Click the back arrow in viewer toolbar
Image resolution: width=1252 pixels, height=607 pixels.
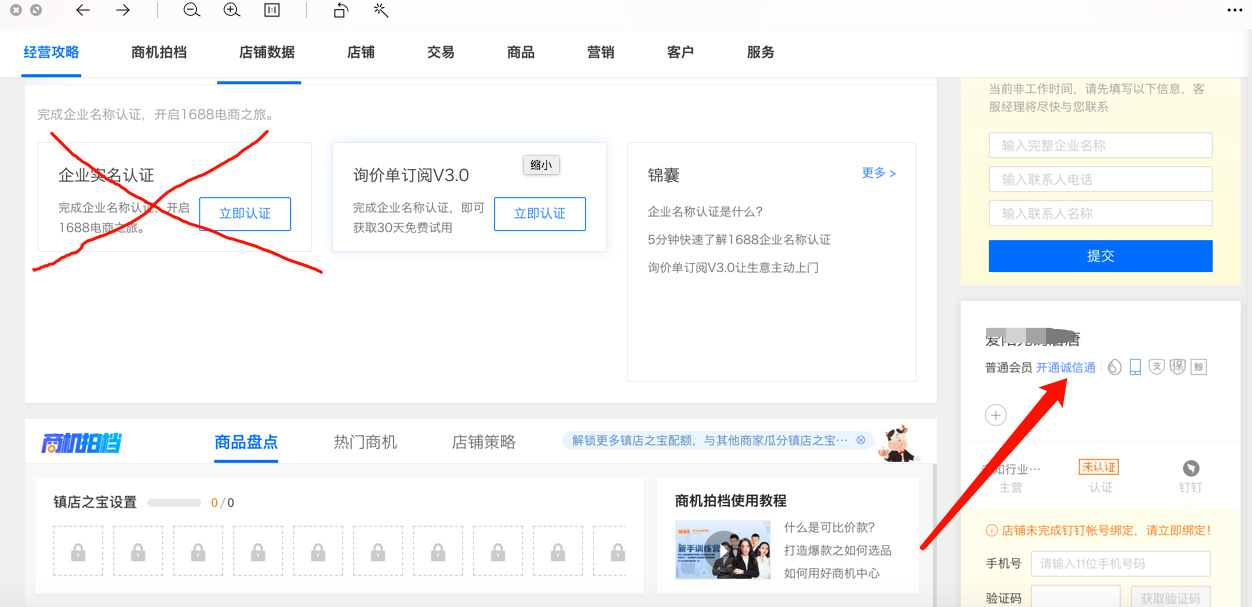(x=83, y=10)
